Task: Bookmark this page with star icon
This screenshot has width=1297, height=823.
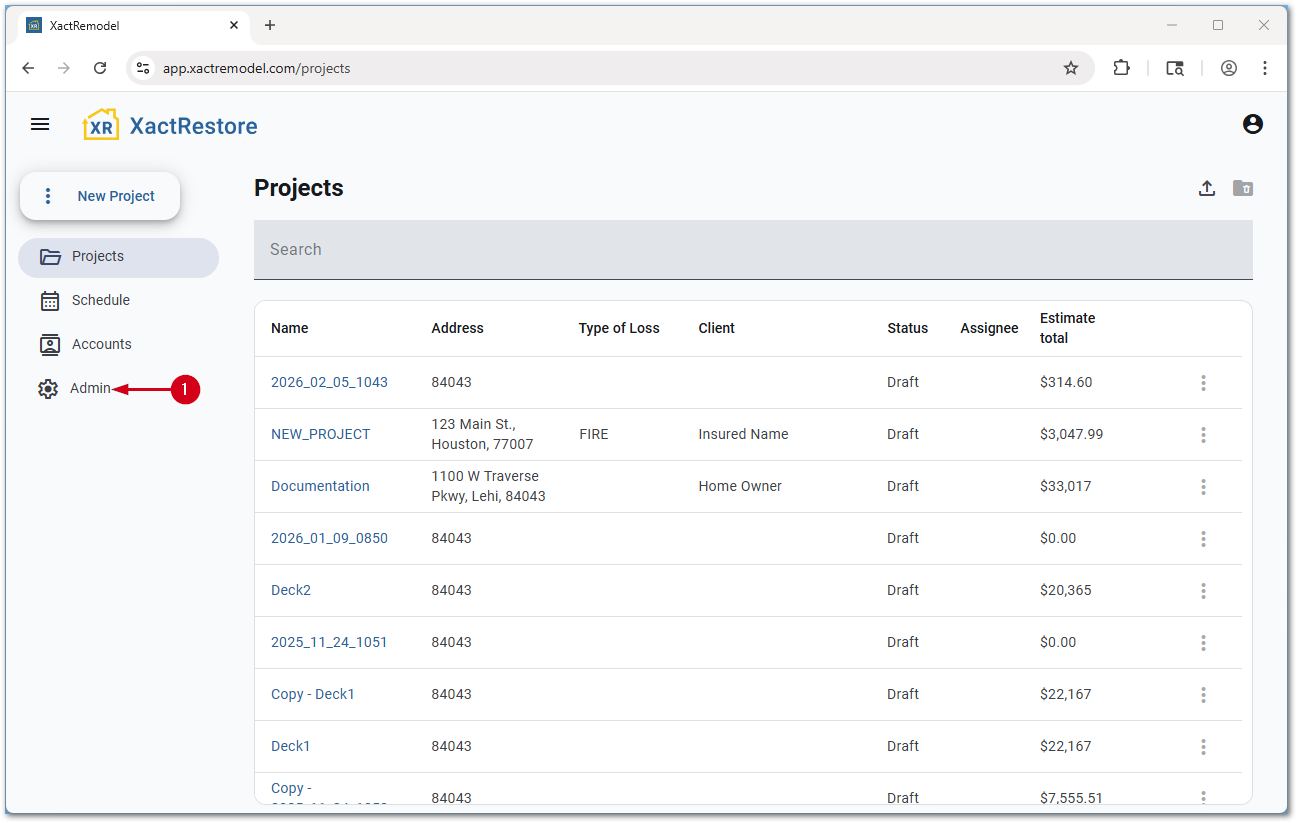Action: [1071, 68]
